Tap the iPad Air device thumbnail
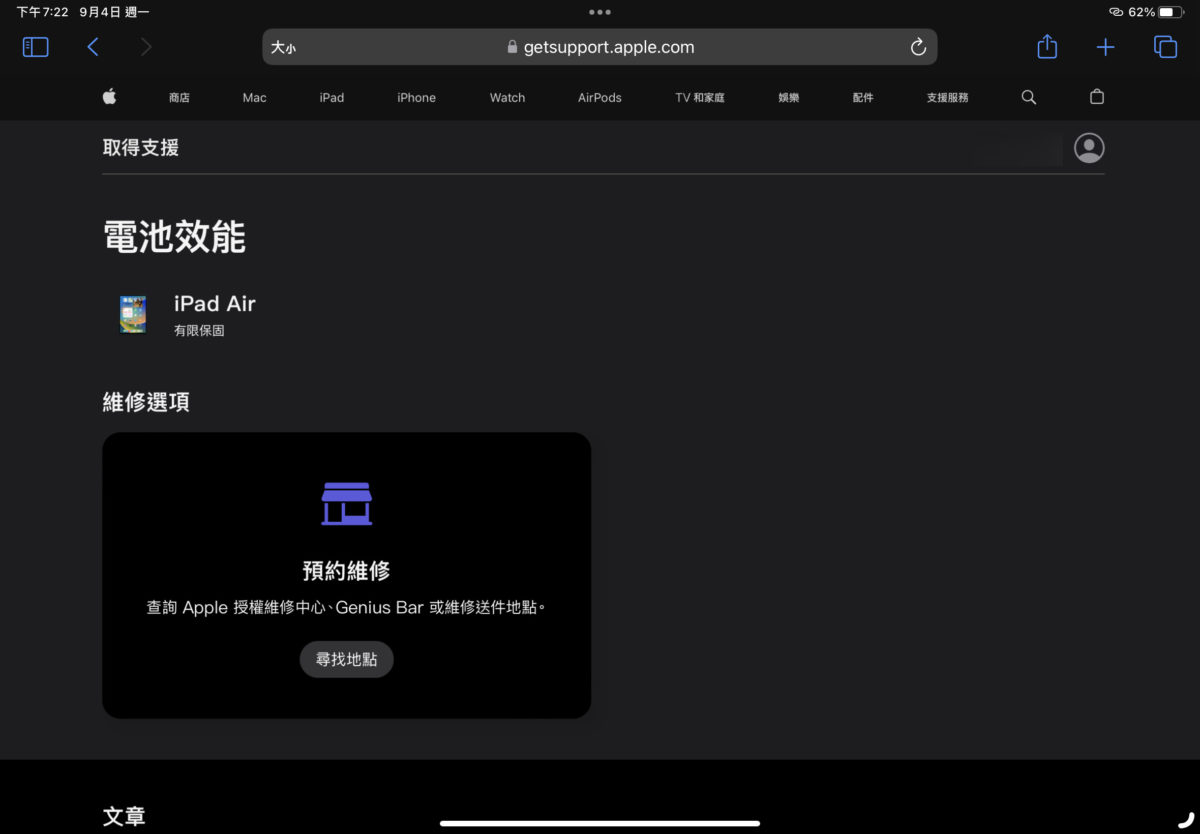1200x834 pixels. 133,314
